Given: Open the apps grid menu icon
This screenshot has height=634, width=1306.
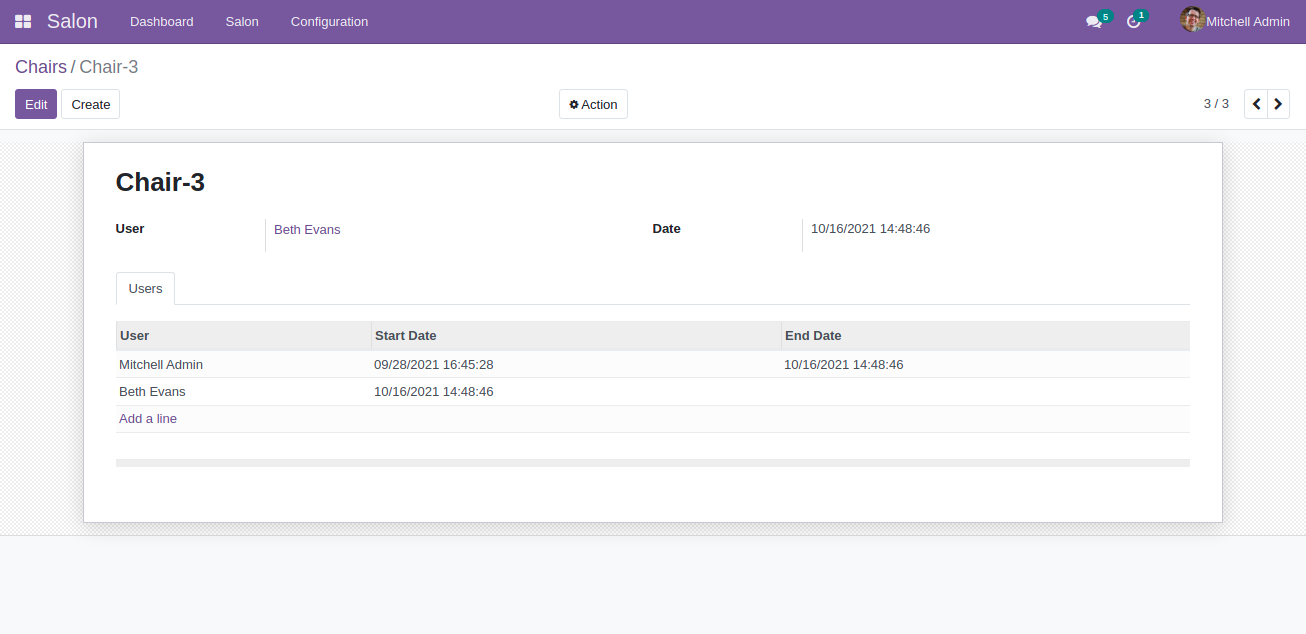Looking at the screenshot, I should (x=23, y=21).
